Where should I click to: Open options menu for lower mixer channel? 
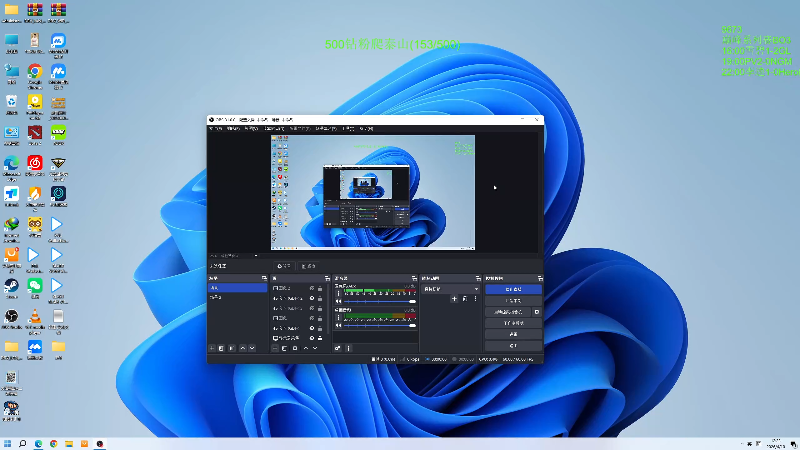(338, 317)
